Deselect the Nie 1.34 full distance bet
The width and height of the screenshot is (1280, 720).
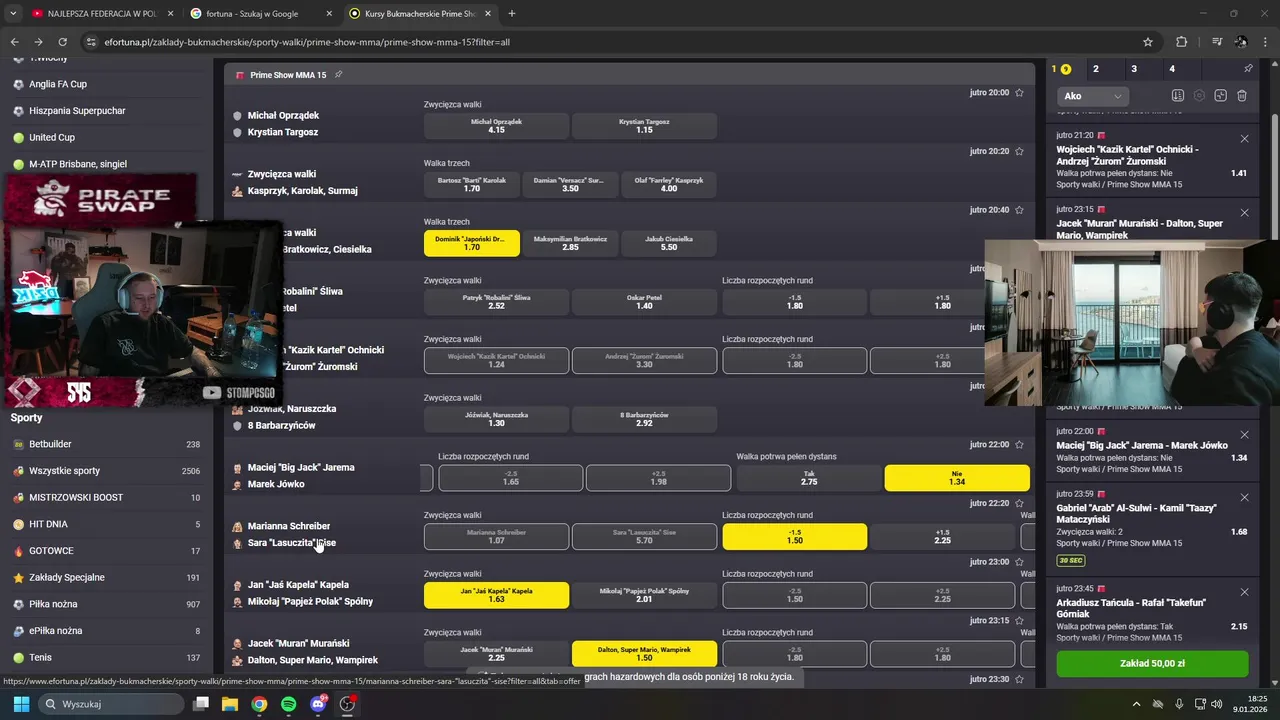click(957, 477)
